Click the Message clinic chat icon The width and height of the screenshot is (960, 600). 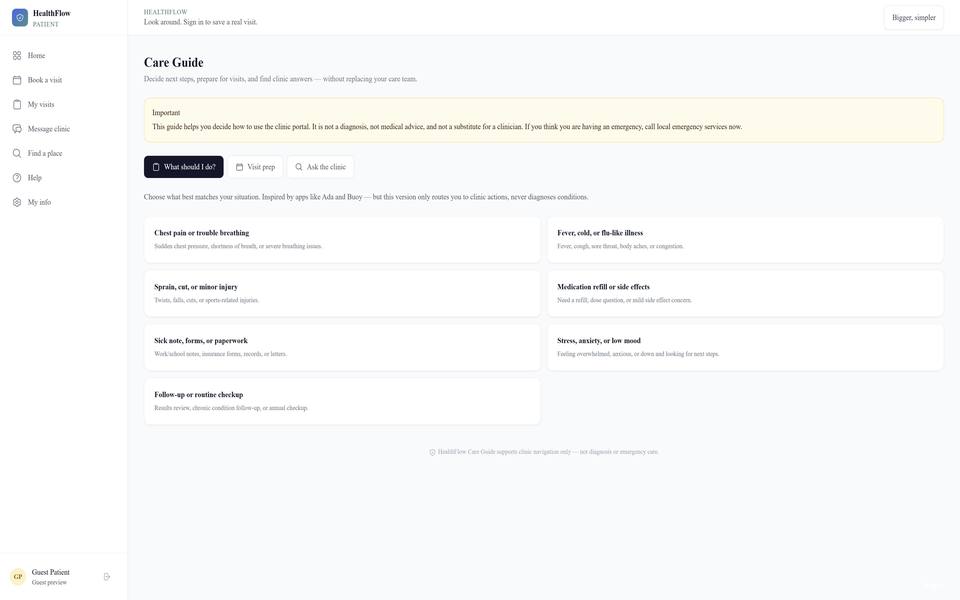17,129
